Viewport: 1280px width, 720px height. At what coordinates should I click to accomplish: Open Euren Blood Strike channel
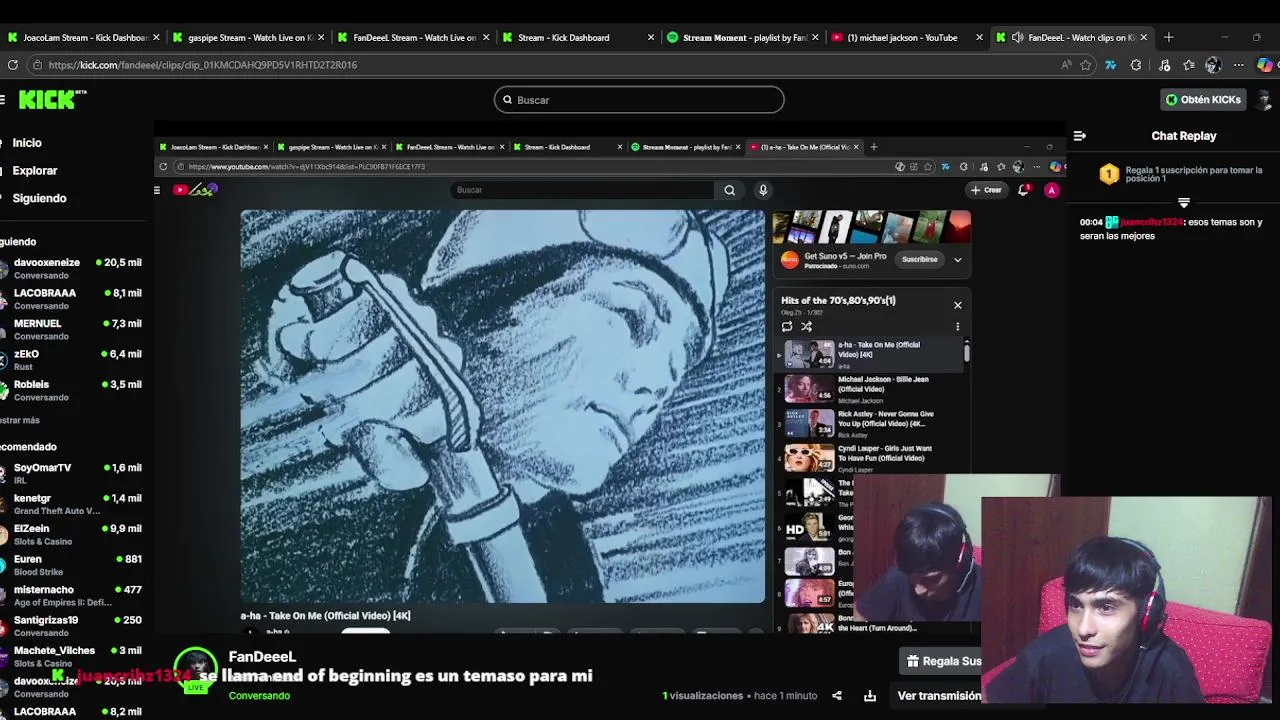point(72,565)
